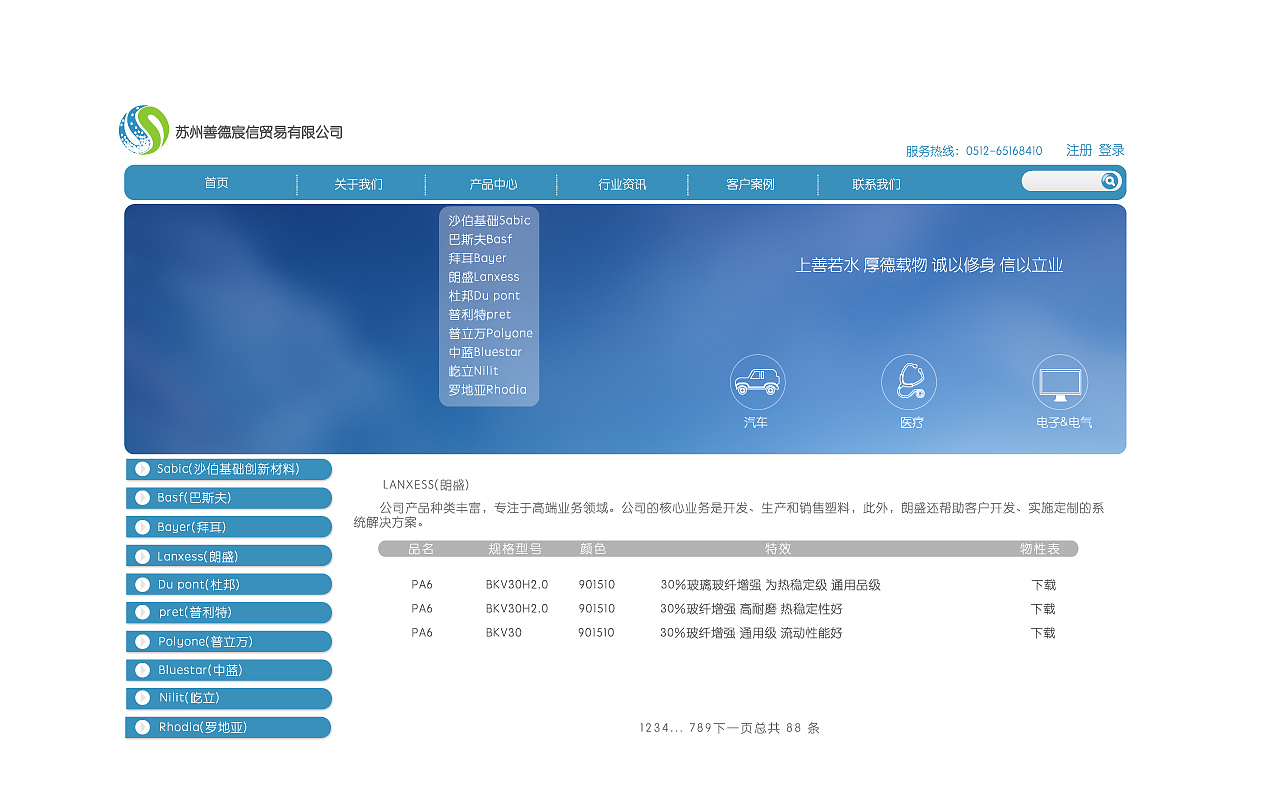Choose 罗地亚Rhodia in the dropdown menu
Image resolution: width=1280 pixels, height=800 pixels.
[487, 390]
